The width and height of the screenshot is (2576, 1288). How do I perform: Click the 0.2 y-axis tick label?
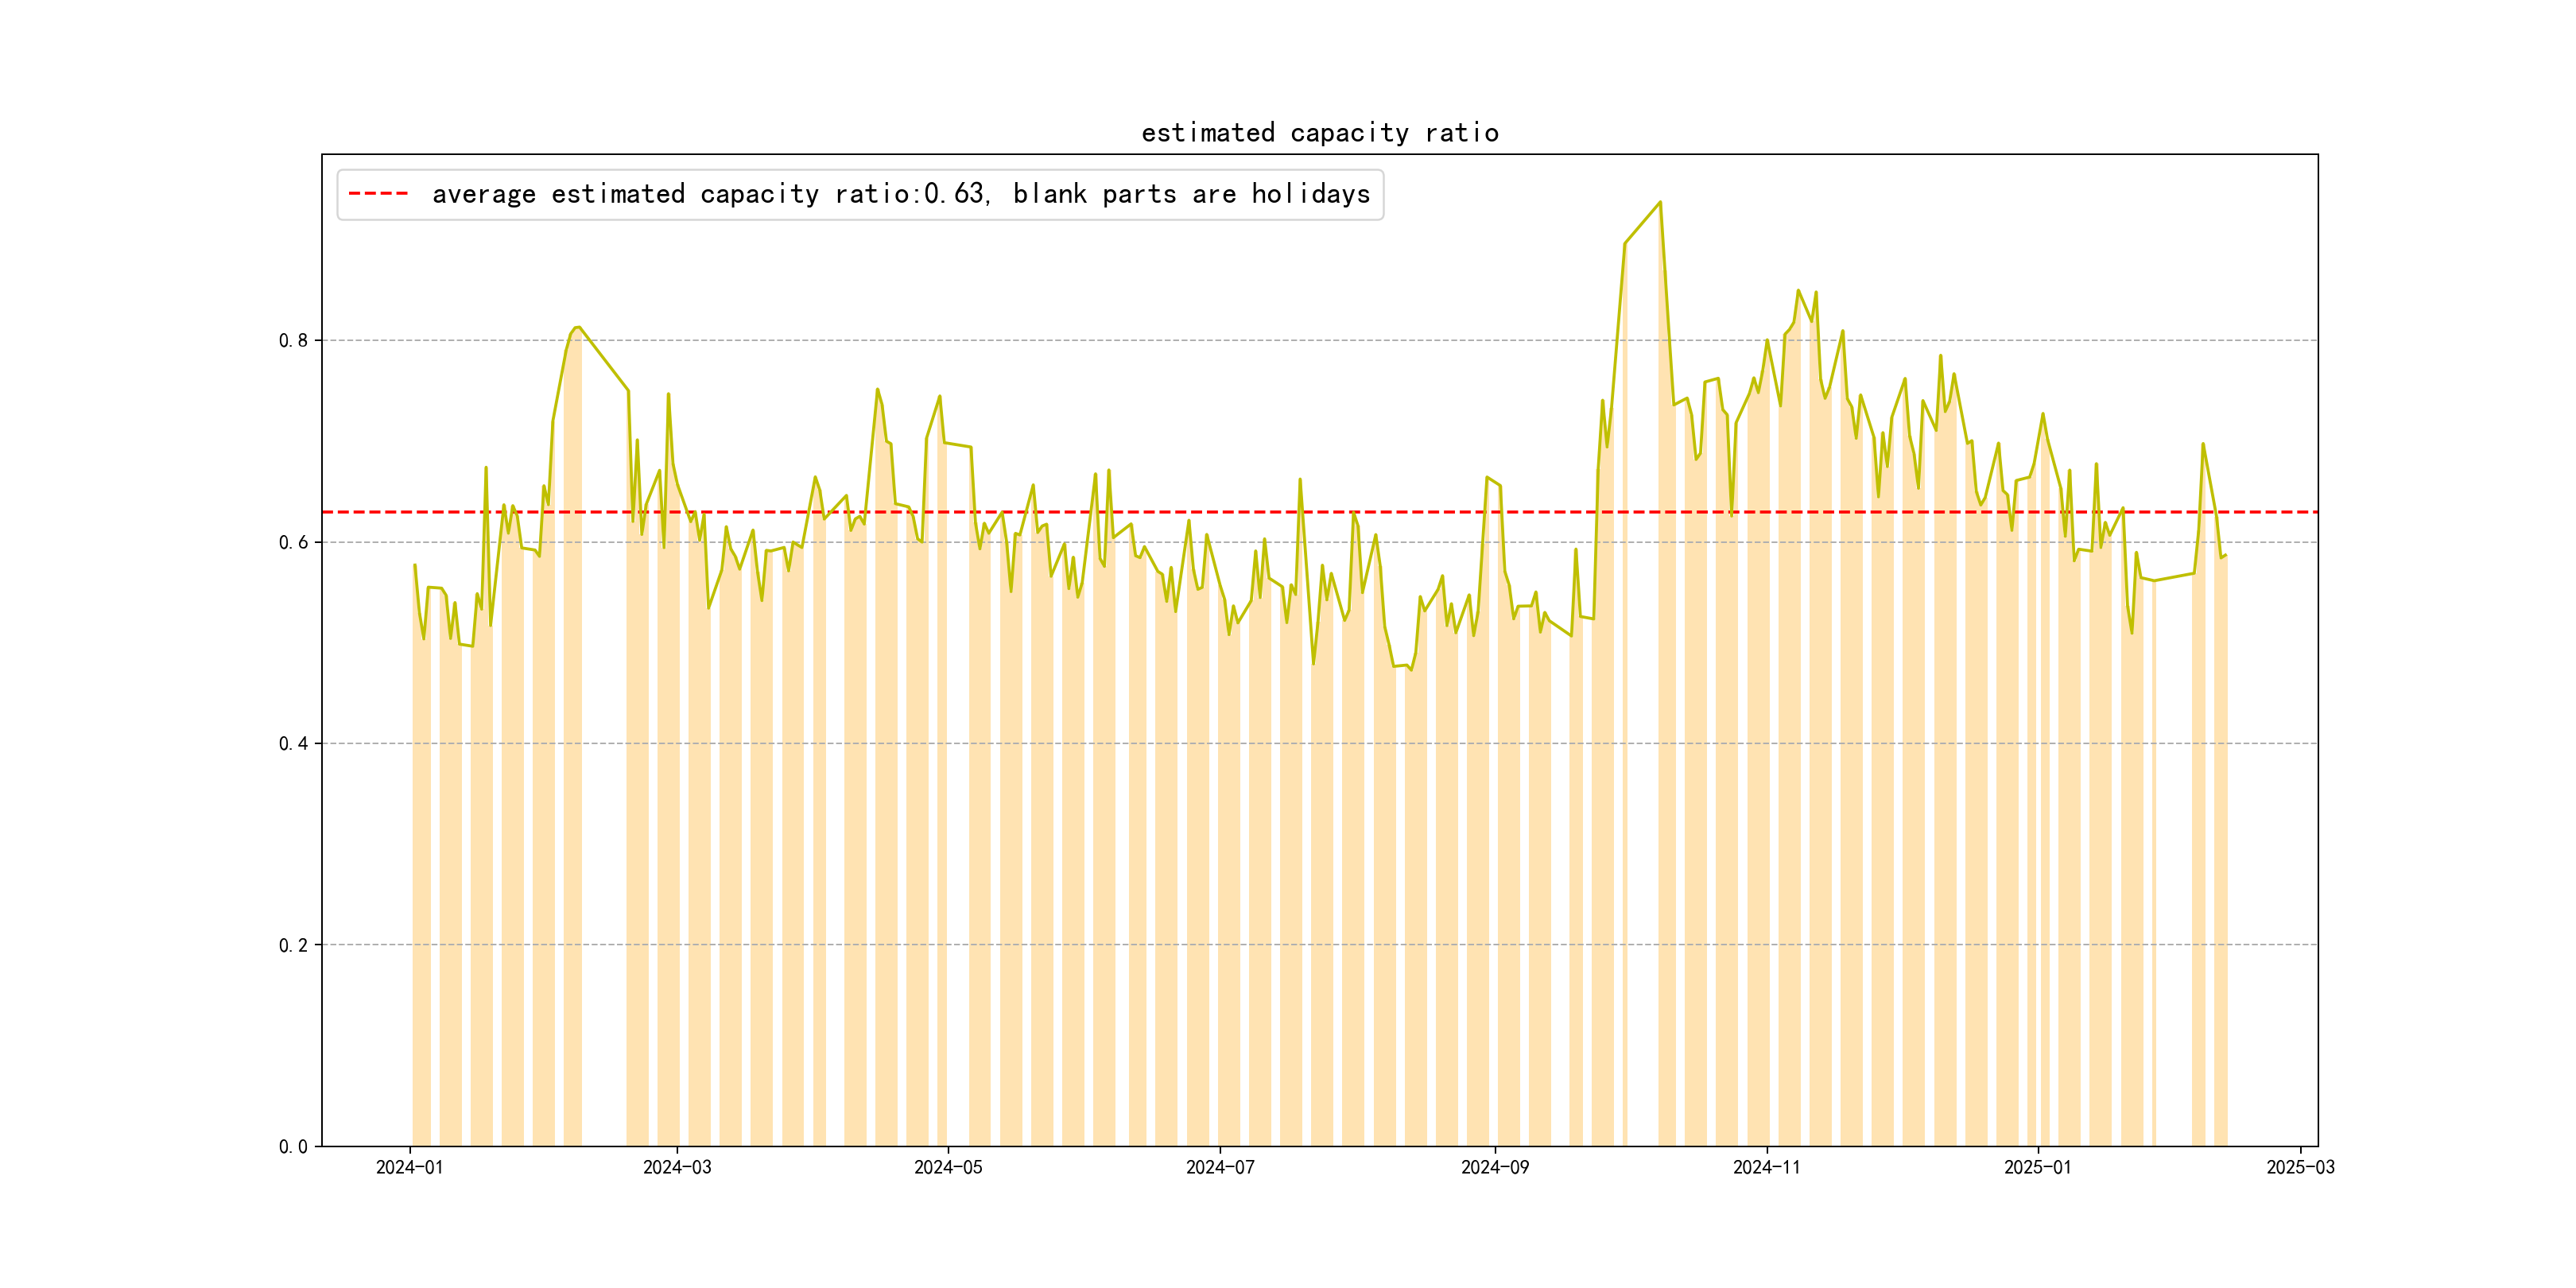tap(293, 945)
